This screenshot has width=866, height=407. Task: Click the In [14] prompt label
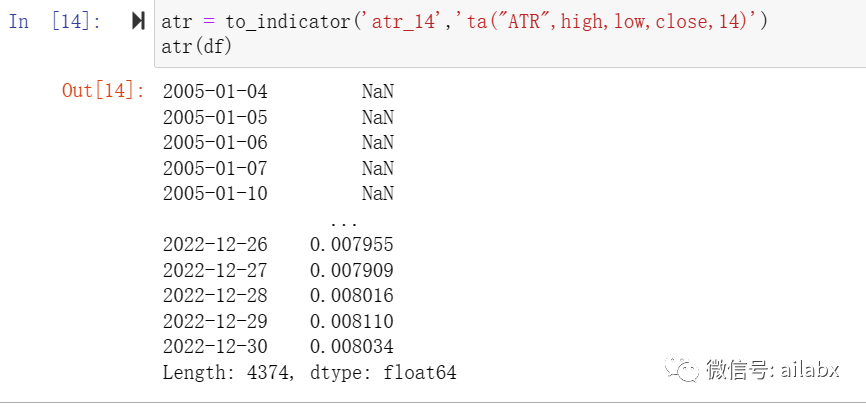(54, 21)
